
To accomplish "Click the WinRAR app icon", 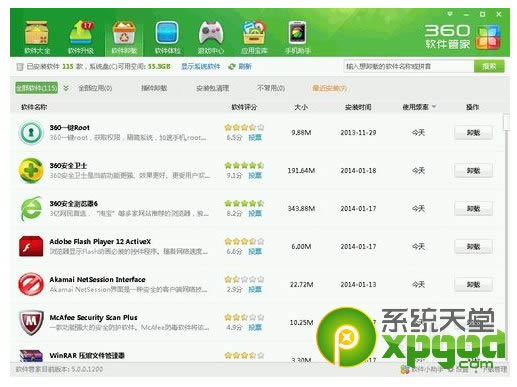I will pyautogui.click(x=31, y=356).
